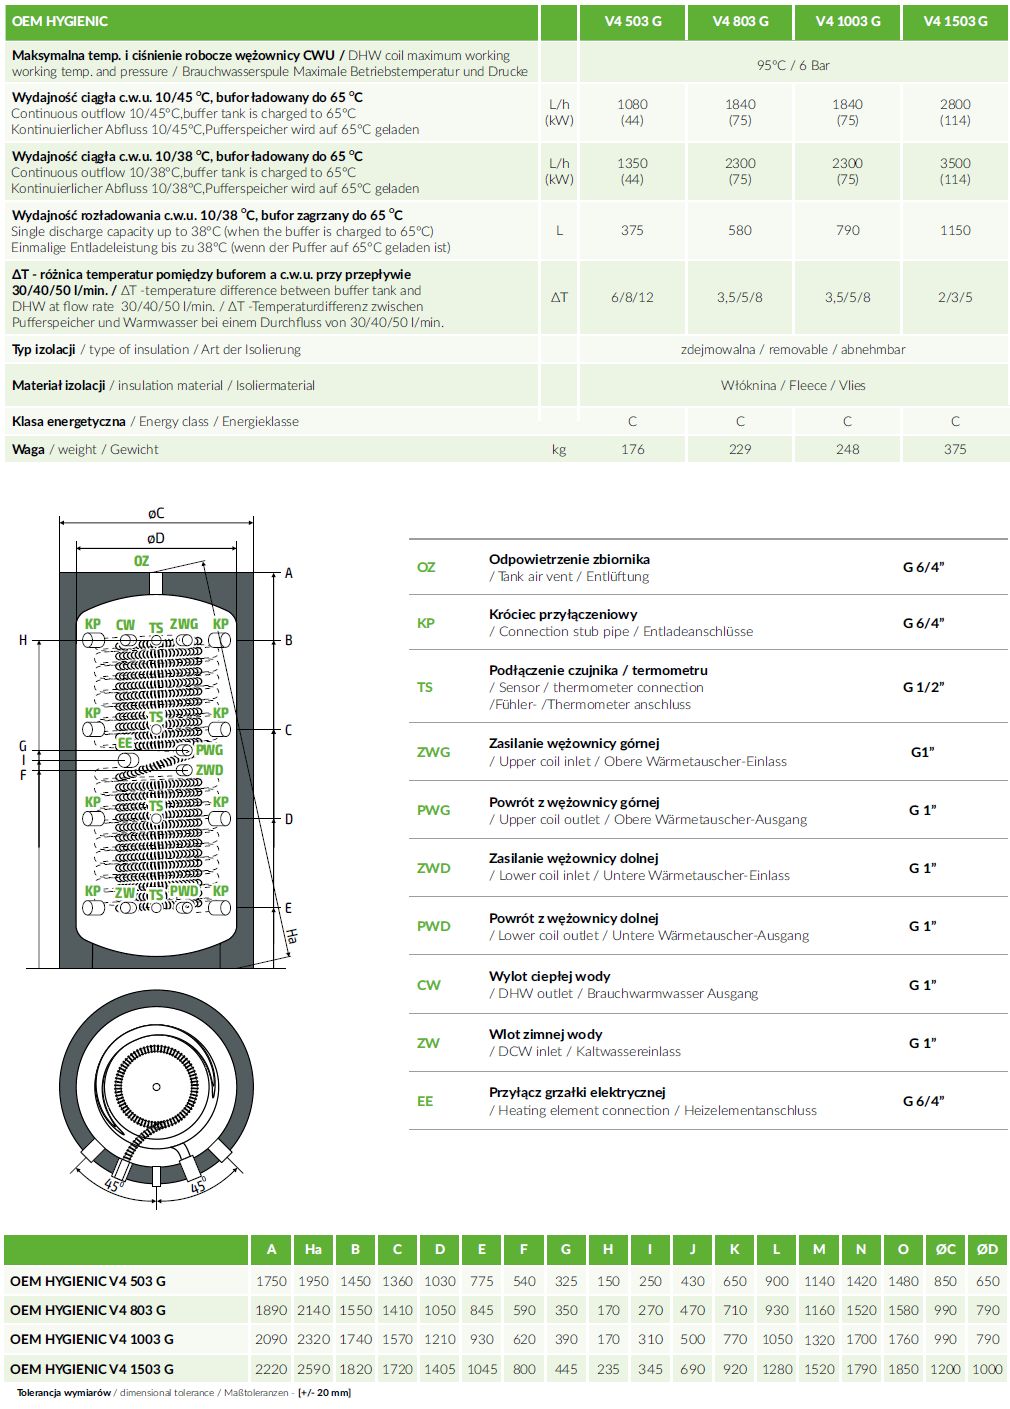
Task: Select 'Włóknina / Fleece / Vlies' insulation material
Action: tap(793, 385)
